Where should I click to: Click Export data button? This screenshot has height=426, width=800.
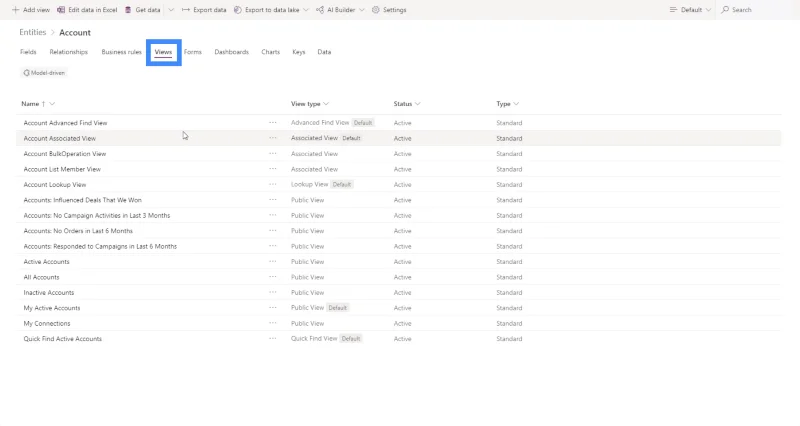pos(204,10)
